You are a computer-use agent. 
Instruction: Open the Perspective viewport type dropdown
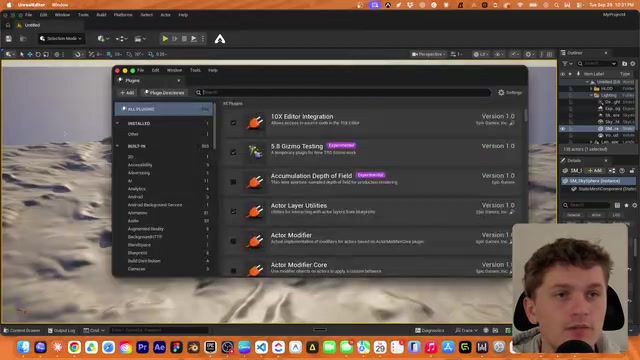pos(428,54)
